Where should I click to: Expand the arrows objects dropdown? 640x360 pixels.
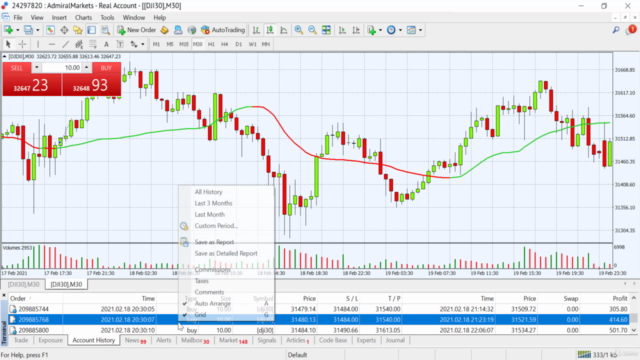click(142, 44)
